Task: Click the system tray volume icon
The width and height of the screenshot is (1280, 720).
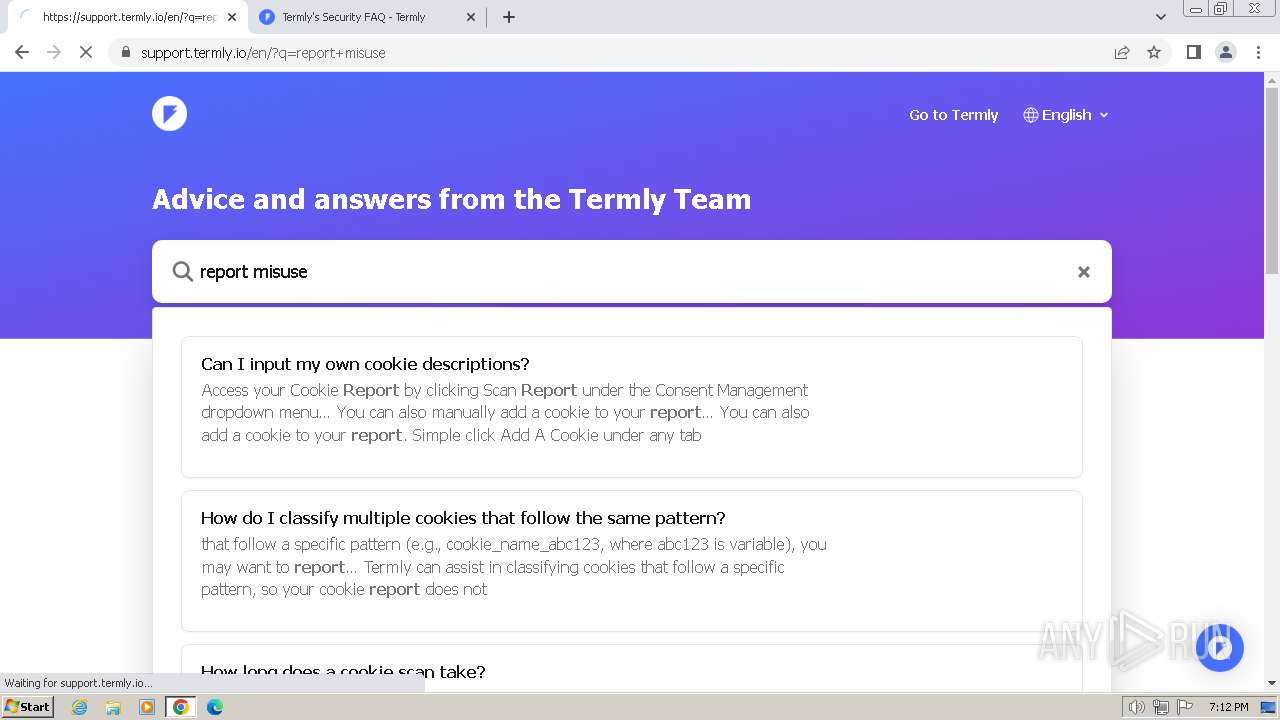Action: [1136, 707]
